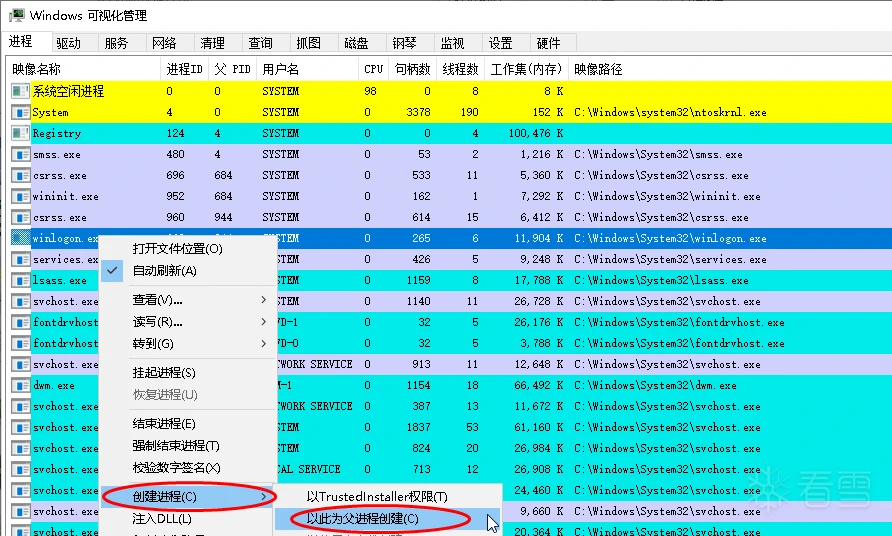892x536 pixels.
Task: Click the dwm.exe process icon
Action: tap(20, 385)
